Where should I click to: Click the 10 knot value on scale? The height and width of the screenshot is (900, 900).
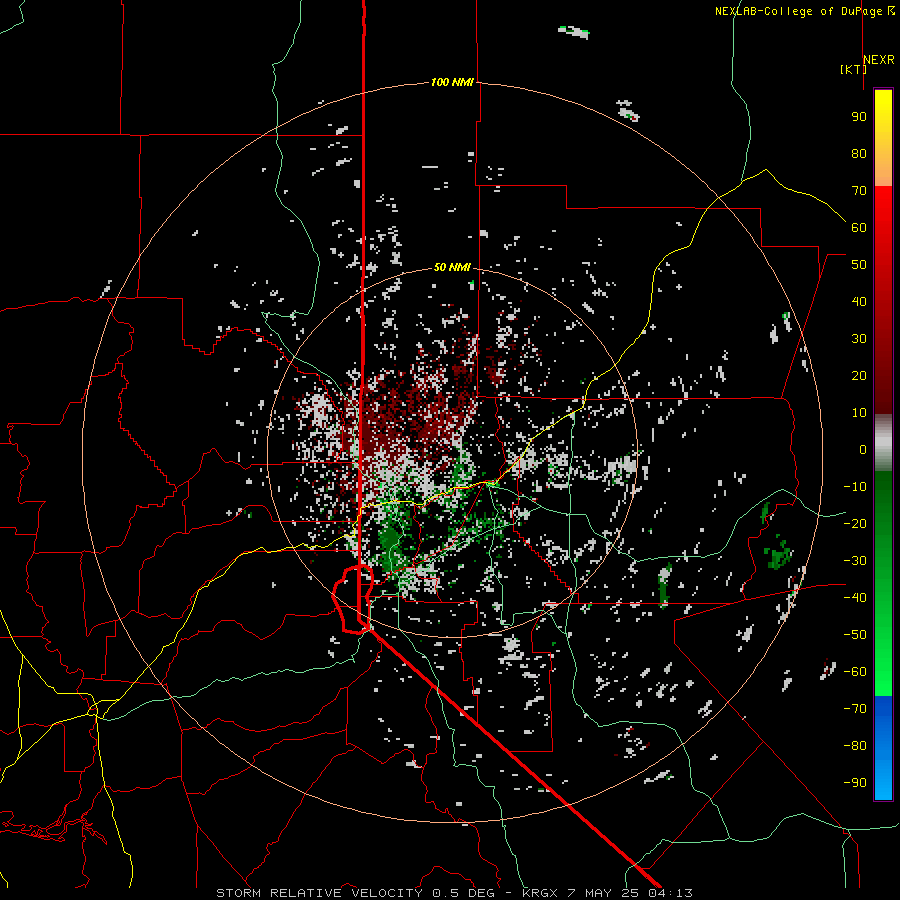pyautogui.click(x=859, y=413)
